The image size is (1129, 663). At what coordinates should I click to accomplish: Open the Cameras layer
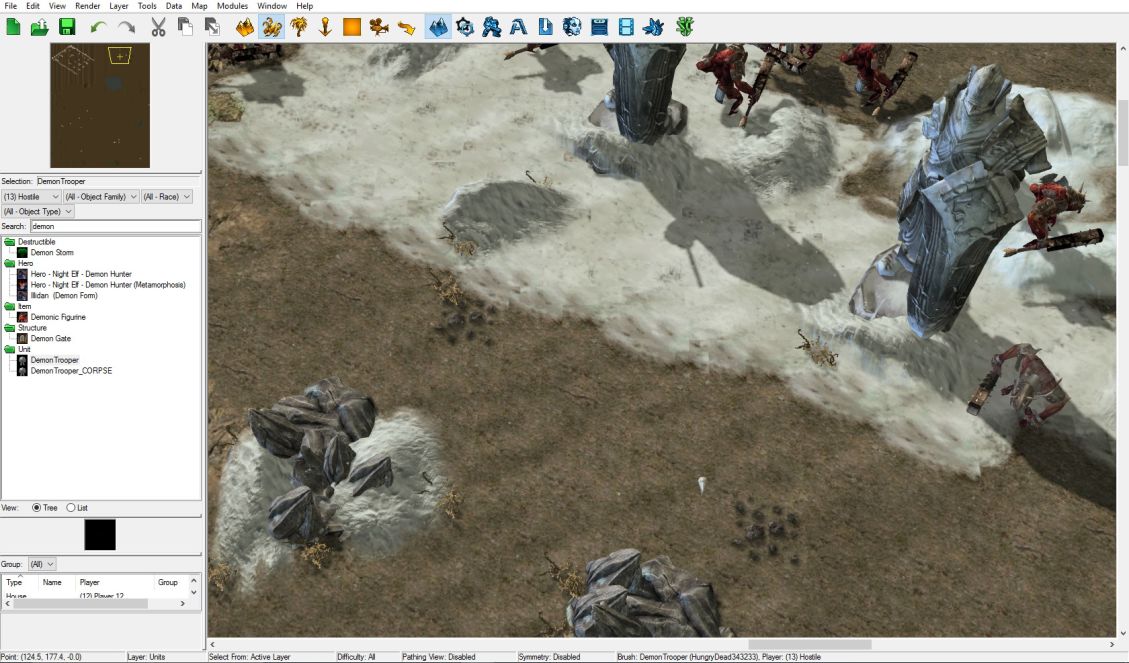click(x=379, y=27)
